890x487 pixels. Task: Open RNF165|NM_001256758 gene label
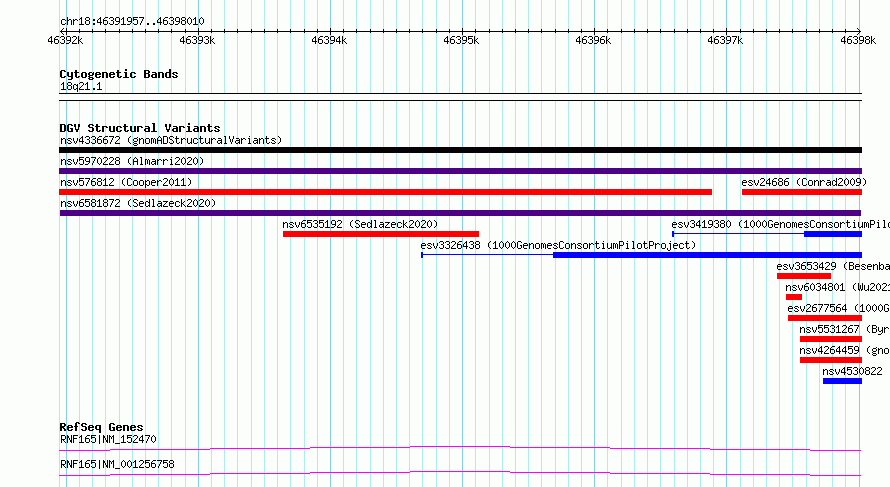tap(117, 464)
